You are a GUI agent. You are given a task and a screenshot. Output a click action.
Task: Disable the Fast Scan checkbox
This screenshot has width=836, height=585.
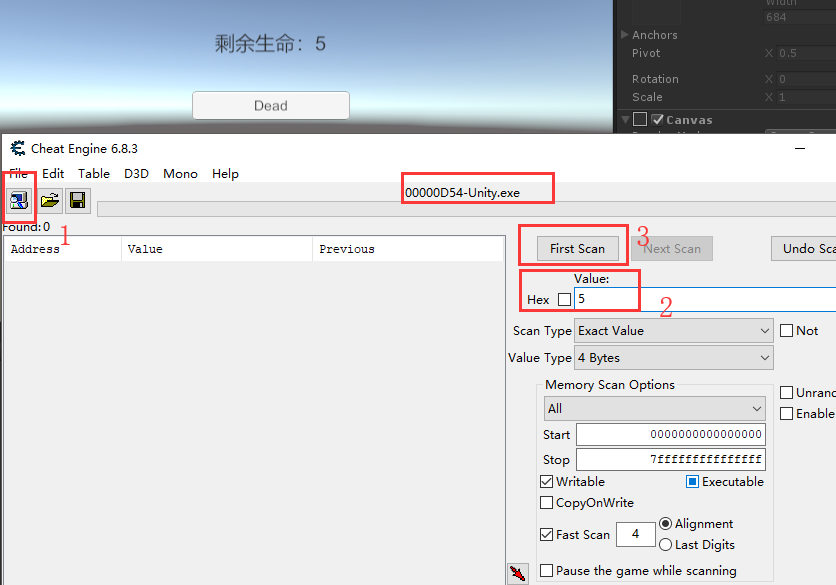click(547, 534)
